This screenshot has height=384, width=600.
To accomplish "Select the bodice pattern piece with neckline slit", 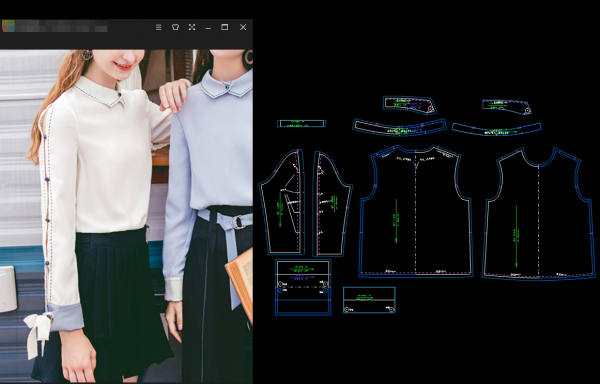I will (x=416, y=211).
